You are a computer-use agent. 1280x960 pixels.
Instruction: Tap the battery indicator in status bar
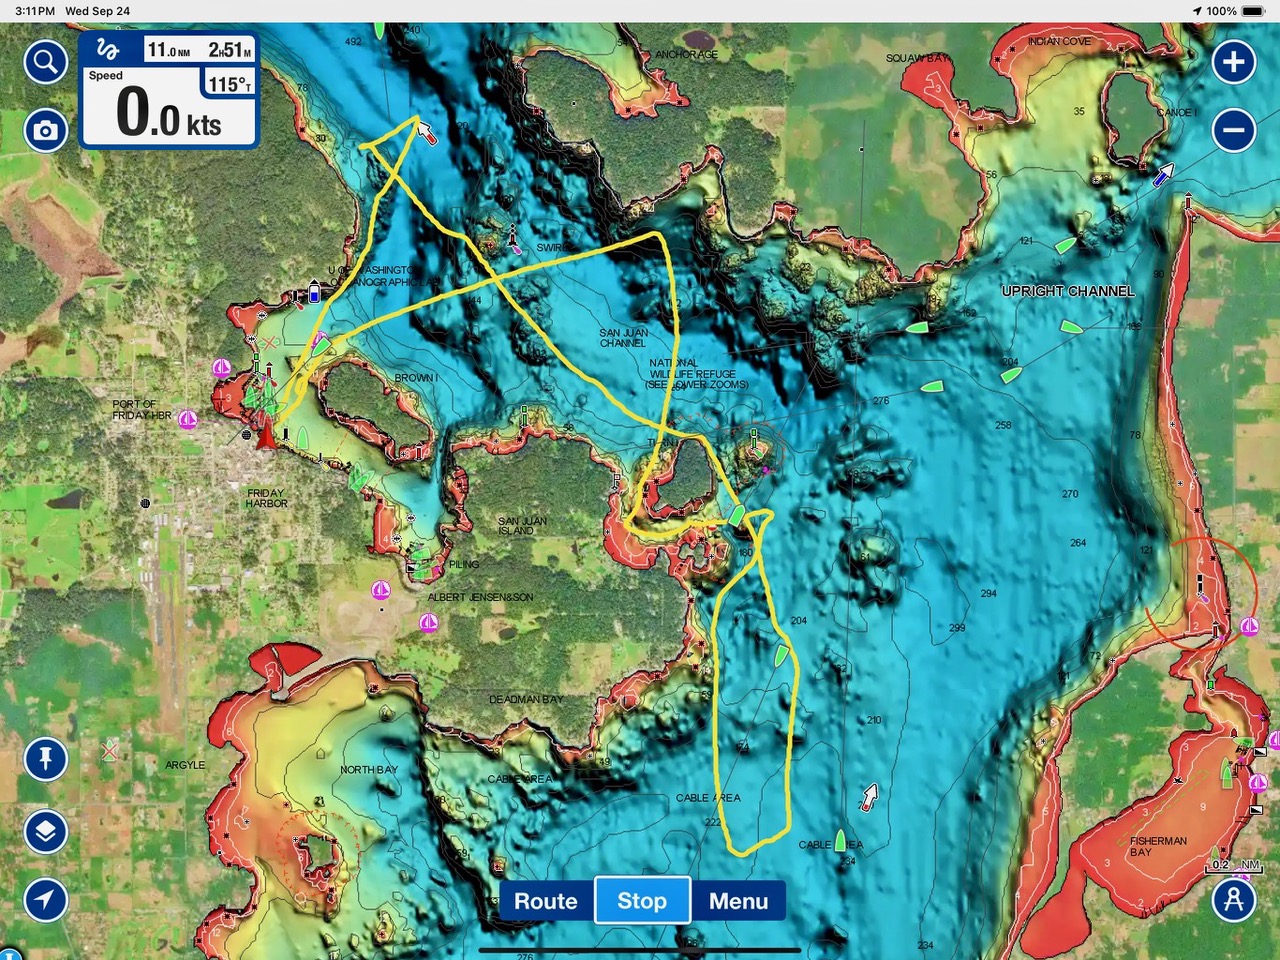tap(1222, 11)
